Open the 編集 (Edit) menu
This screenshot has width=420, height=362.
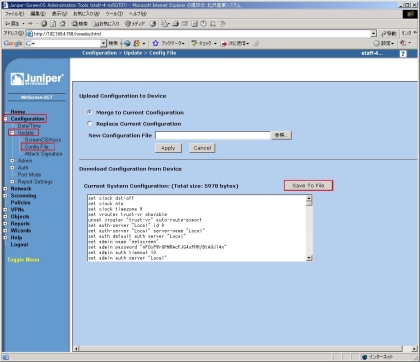(38, 14)
